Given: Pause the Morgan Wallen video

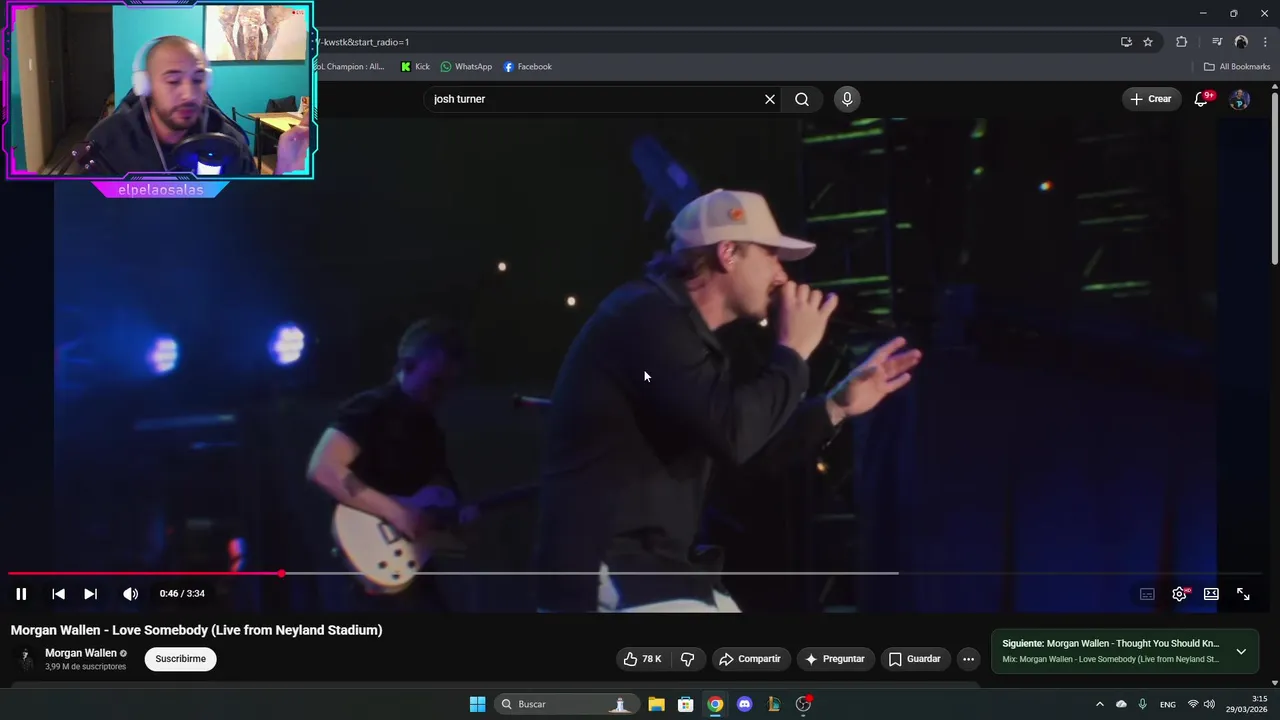Looking at the screenshot, I should pyautogui.click(x=21, y=594).
